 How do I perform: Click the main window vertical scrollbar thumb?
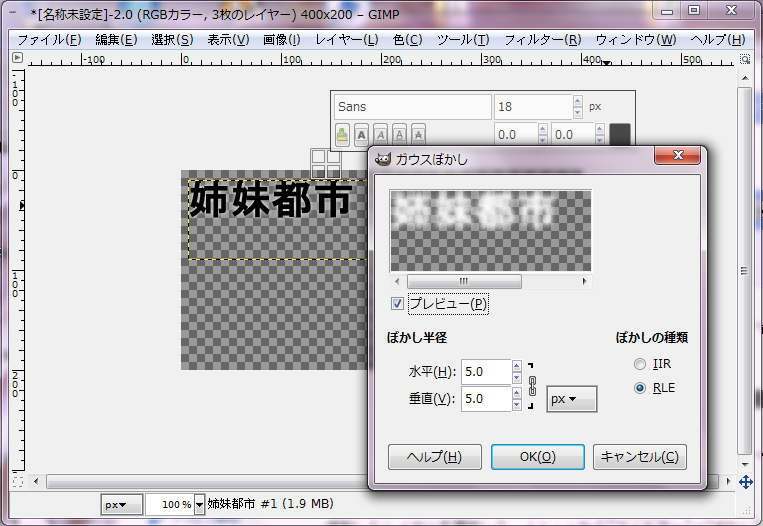point(745,271)
